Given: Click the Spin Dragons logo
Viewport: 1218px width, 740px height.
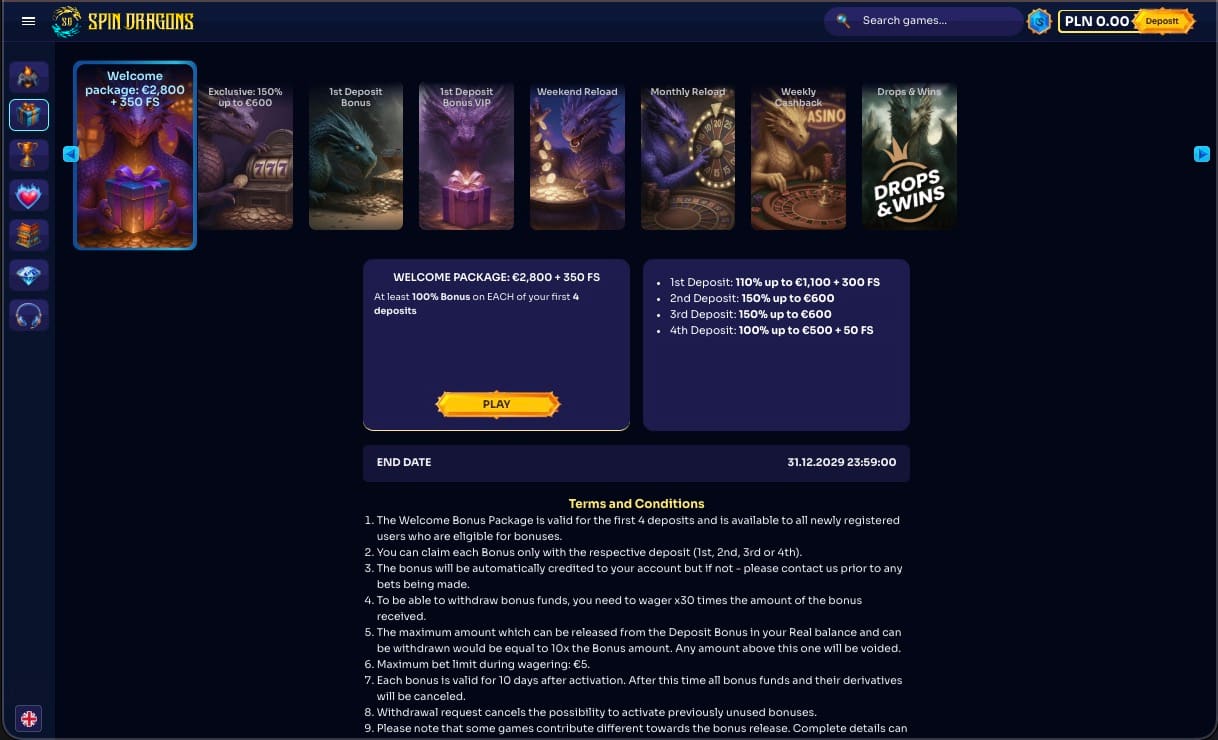Looking at the screenshot, I should (124, 21).
